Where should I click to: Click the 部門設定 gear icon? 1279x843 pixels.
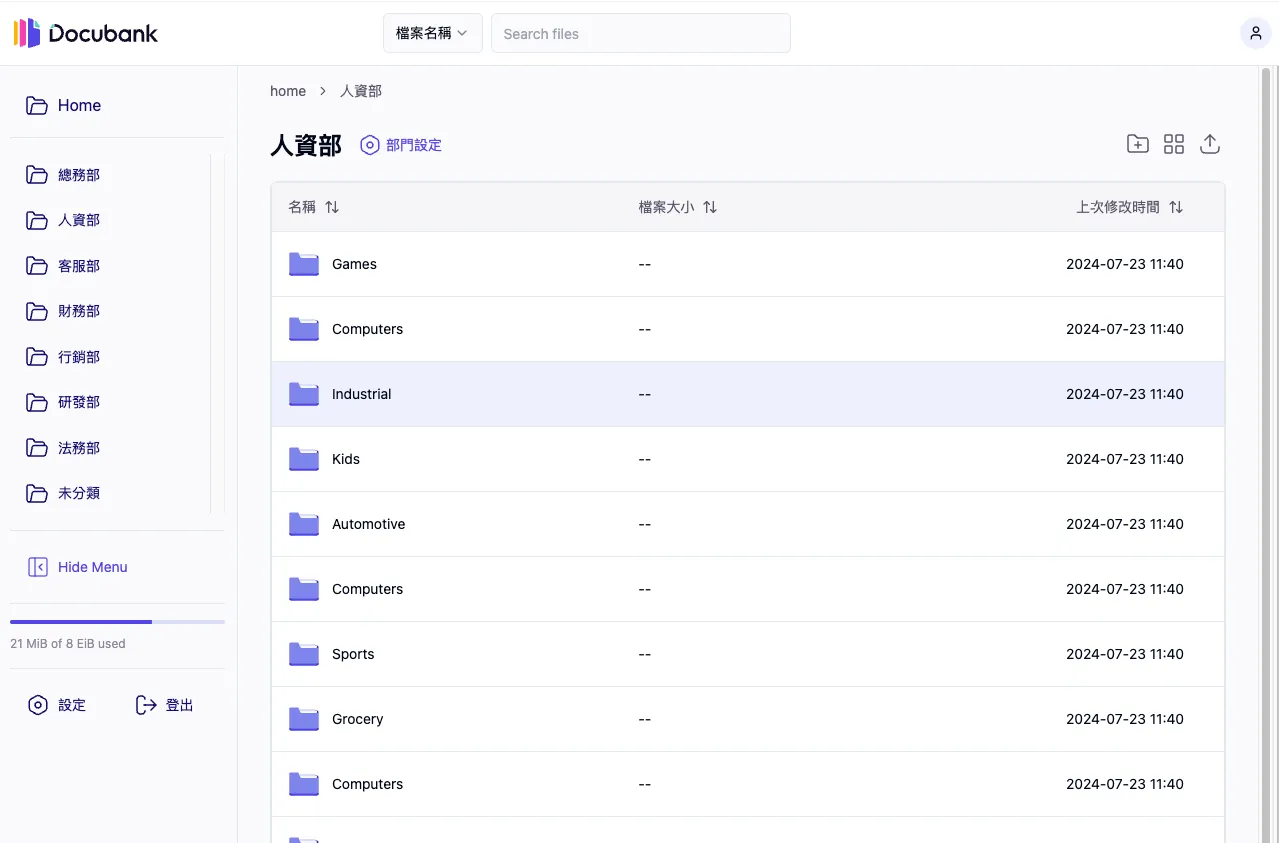point(369,144)
